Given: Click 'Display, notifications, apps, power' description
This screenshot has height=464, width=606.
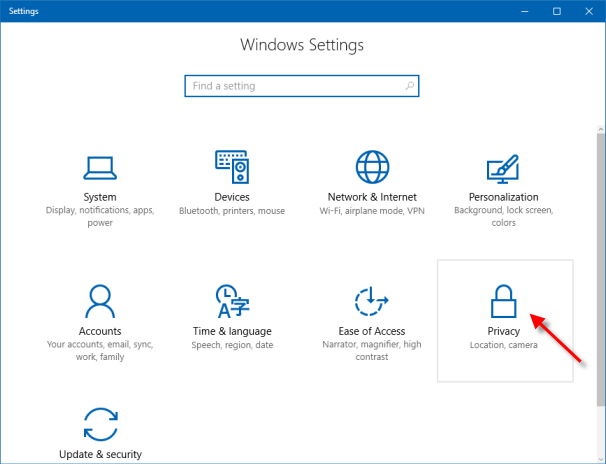Looking at the screenshot, I should (x=100, y=216).
